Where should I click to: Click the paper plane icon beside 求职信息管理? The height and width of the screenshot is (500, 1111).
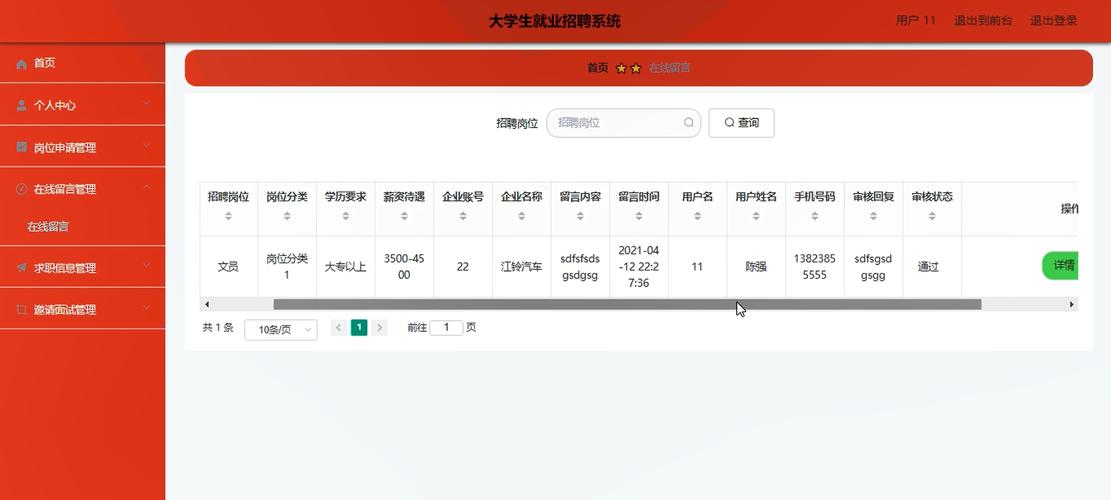click(22, 268)
